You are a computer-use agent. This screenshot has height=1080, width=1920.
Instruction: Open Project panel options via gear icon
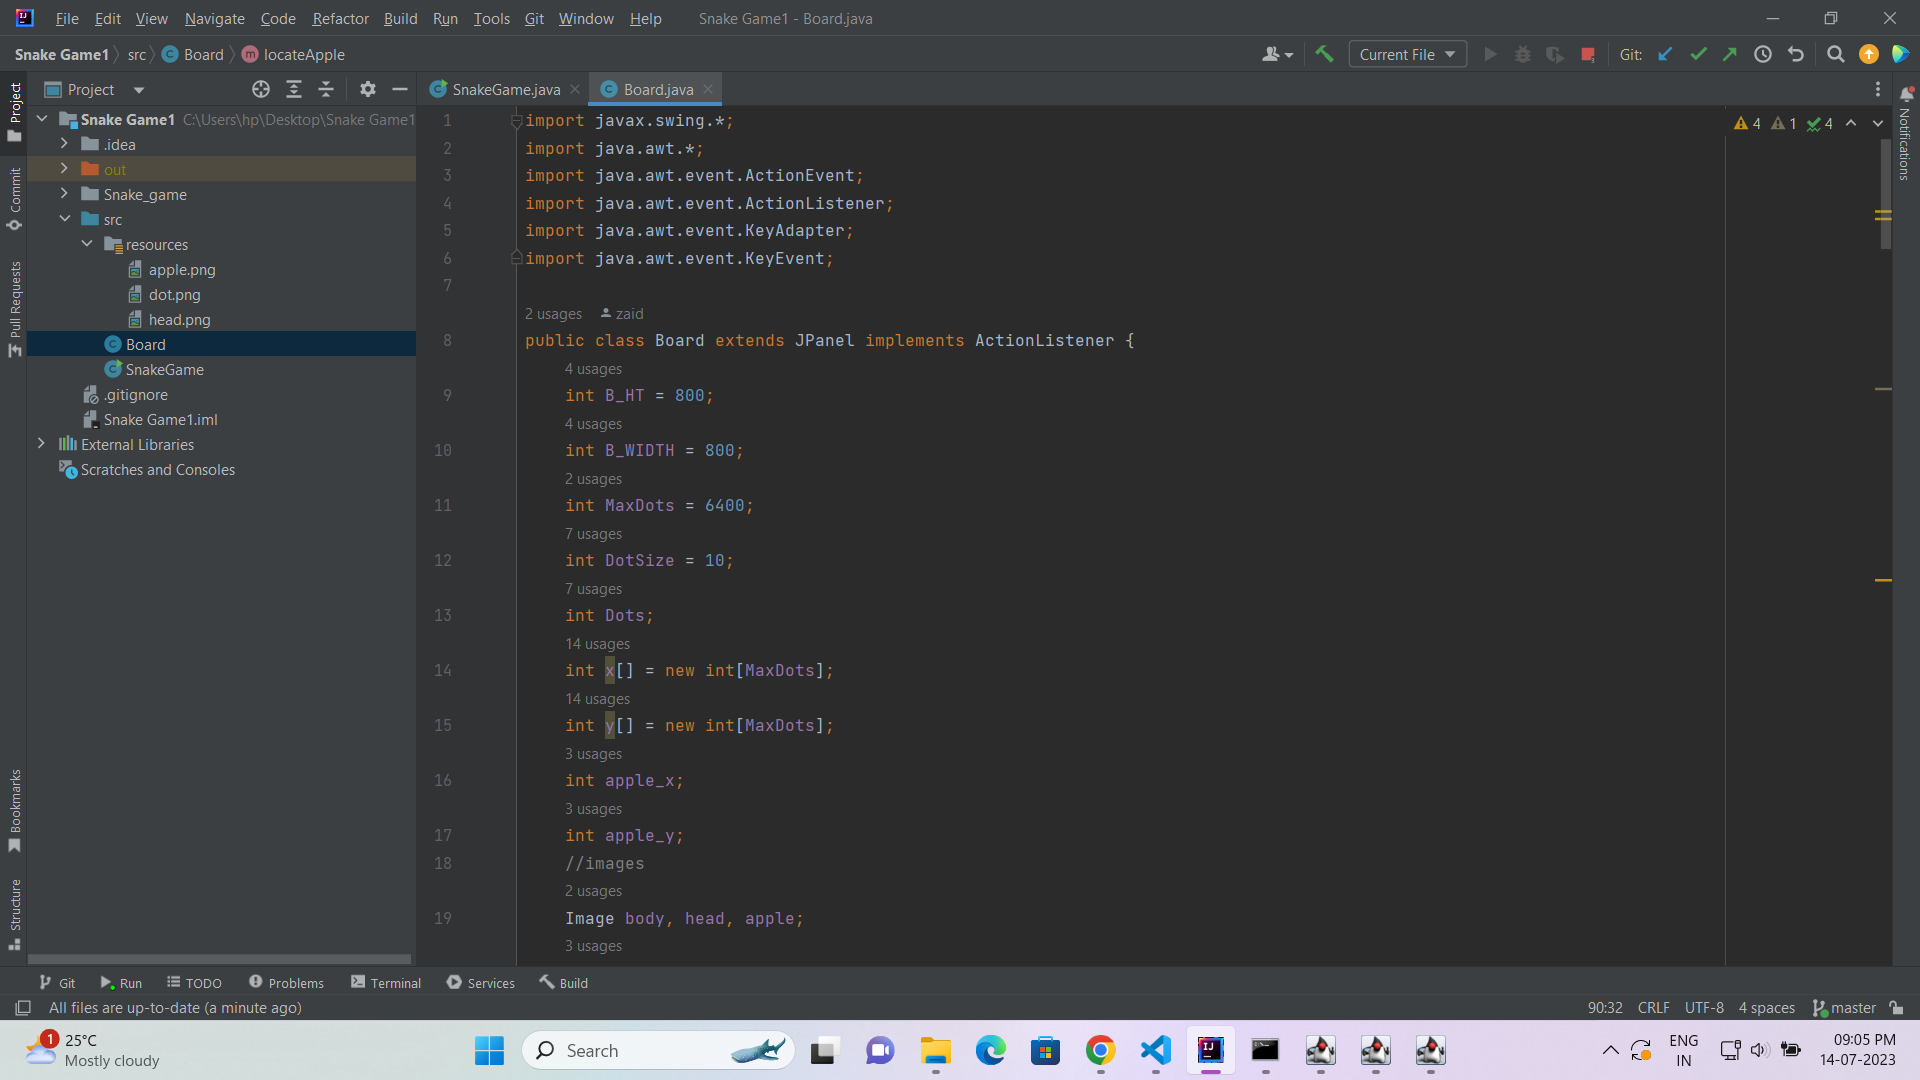pyautogui.click(x=367, y=89)
